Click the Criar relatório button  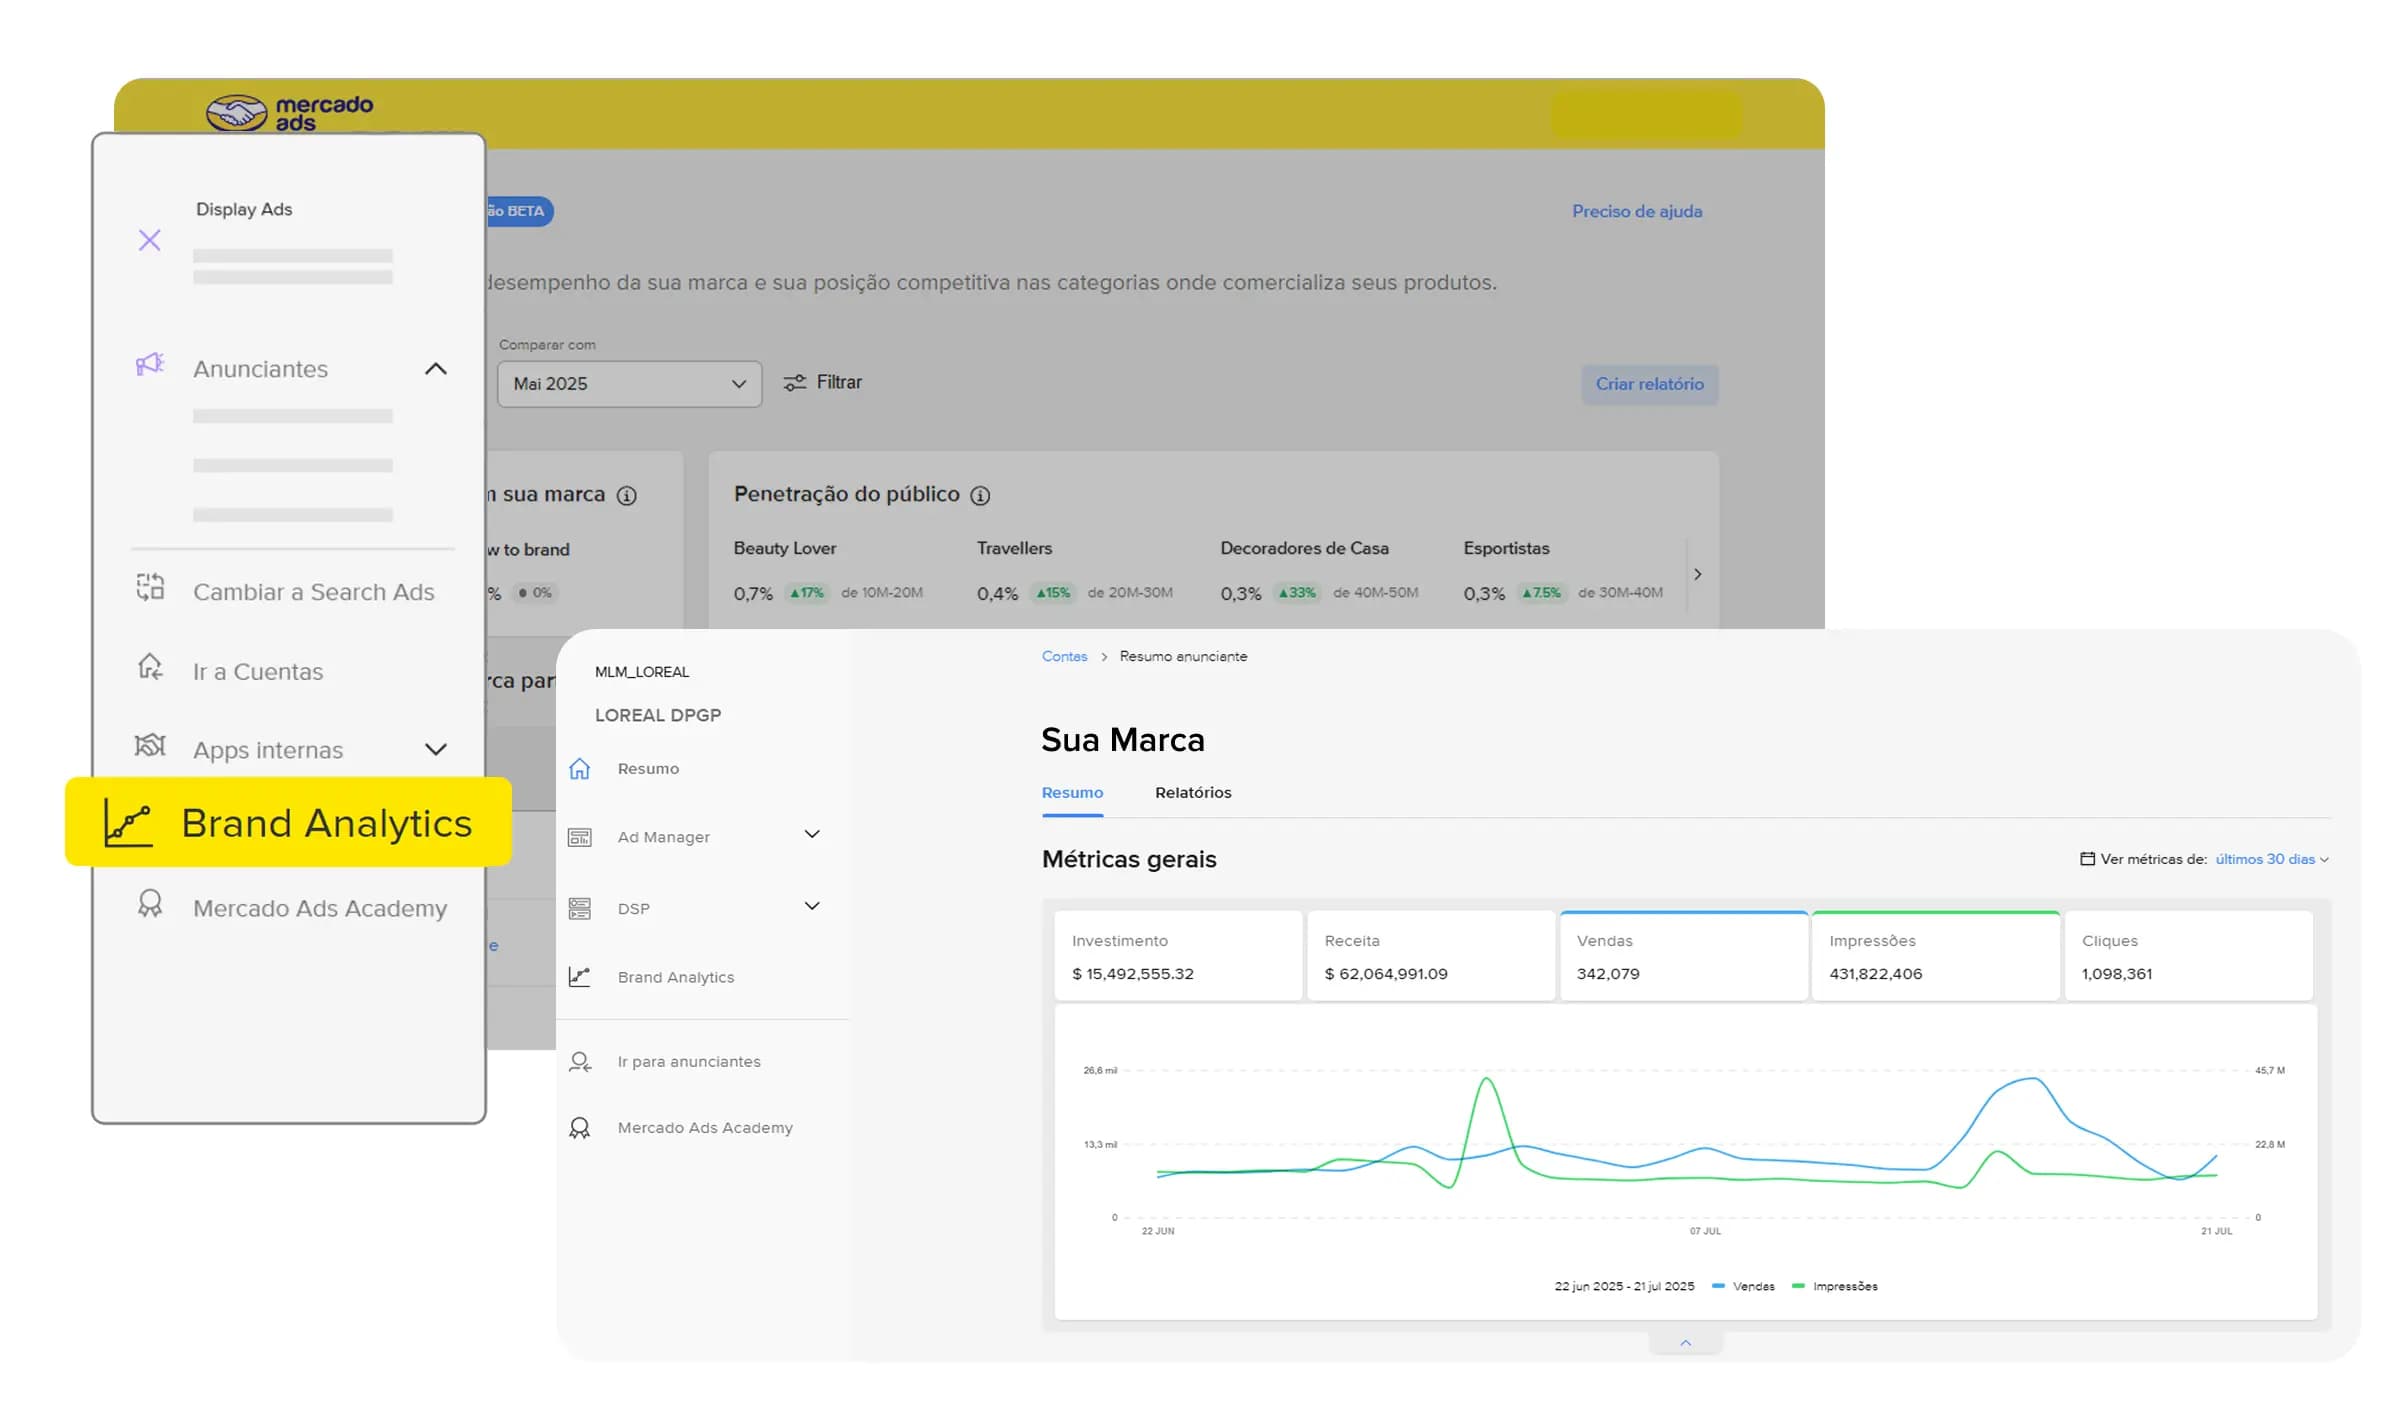[1649, 384]
